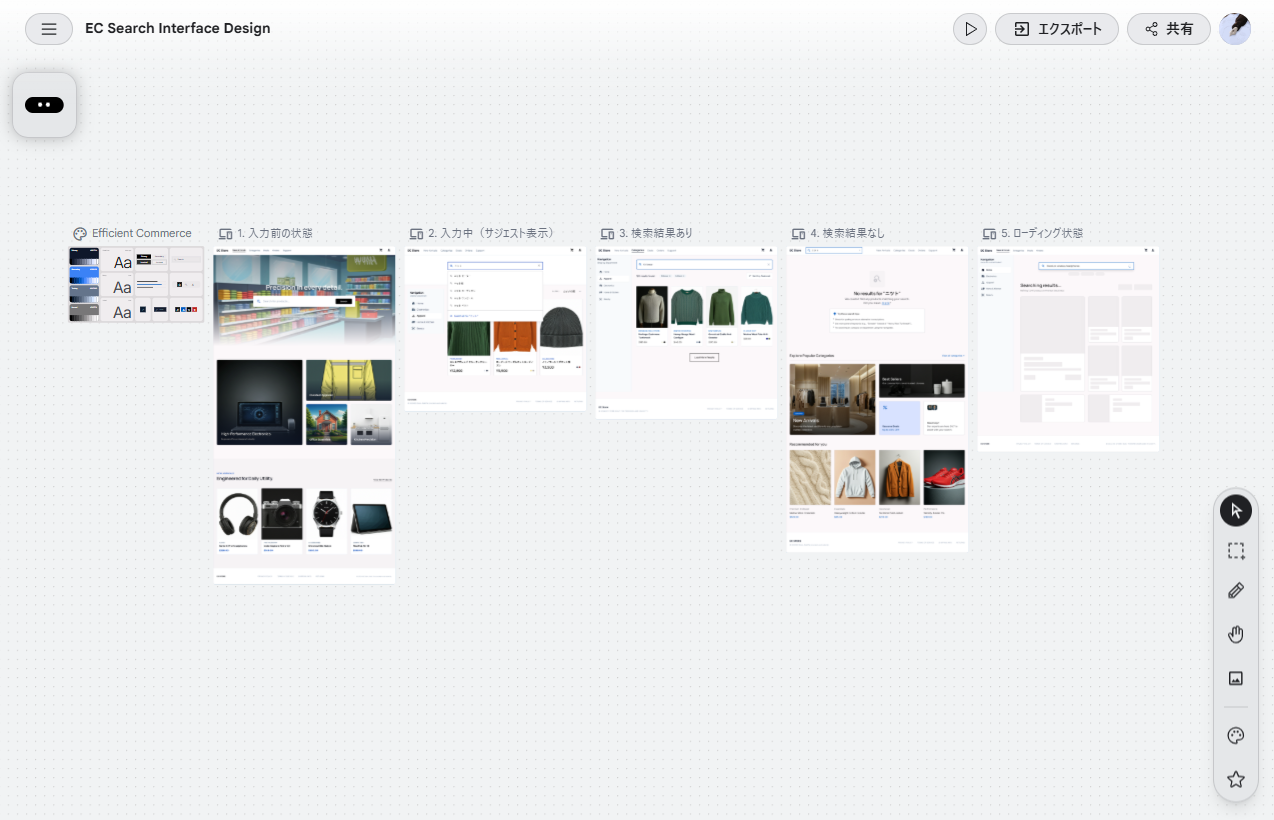Click the star favorites tool
The image size is (1274, 820).
(x=1236, y=779)
